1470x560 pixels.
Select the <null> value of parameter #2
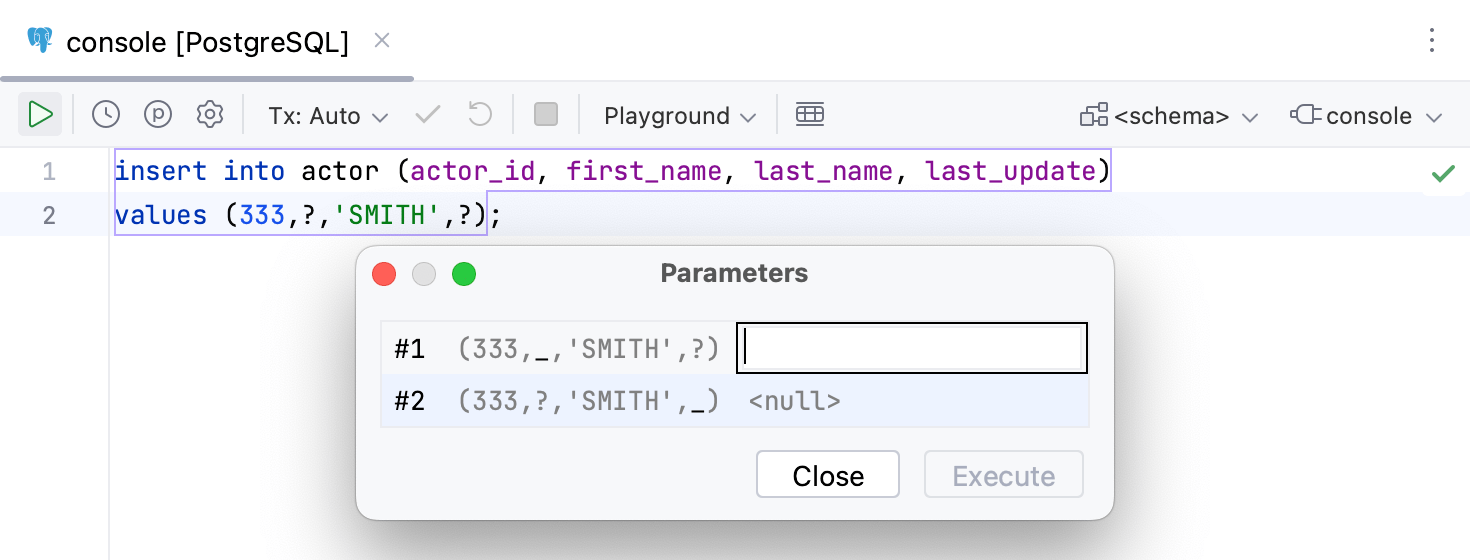click(x=795, y=401)
